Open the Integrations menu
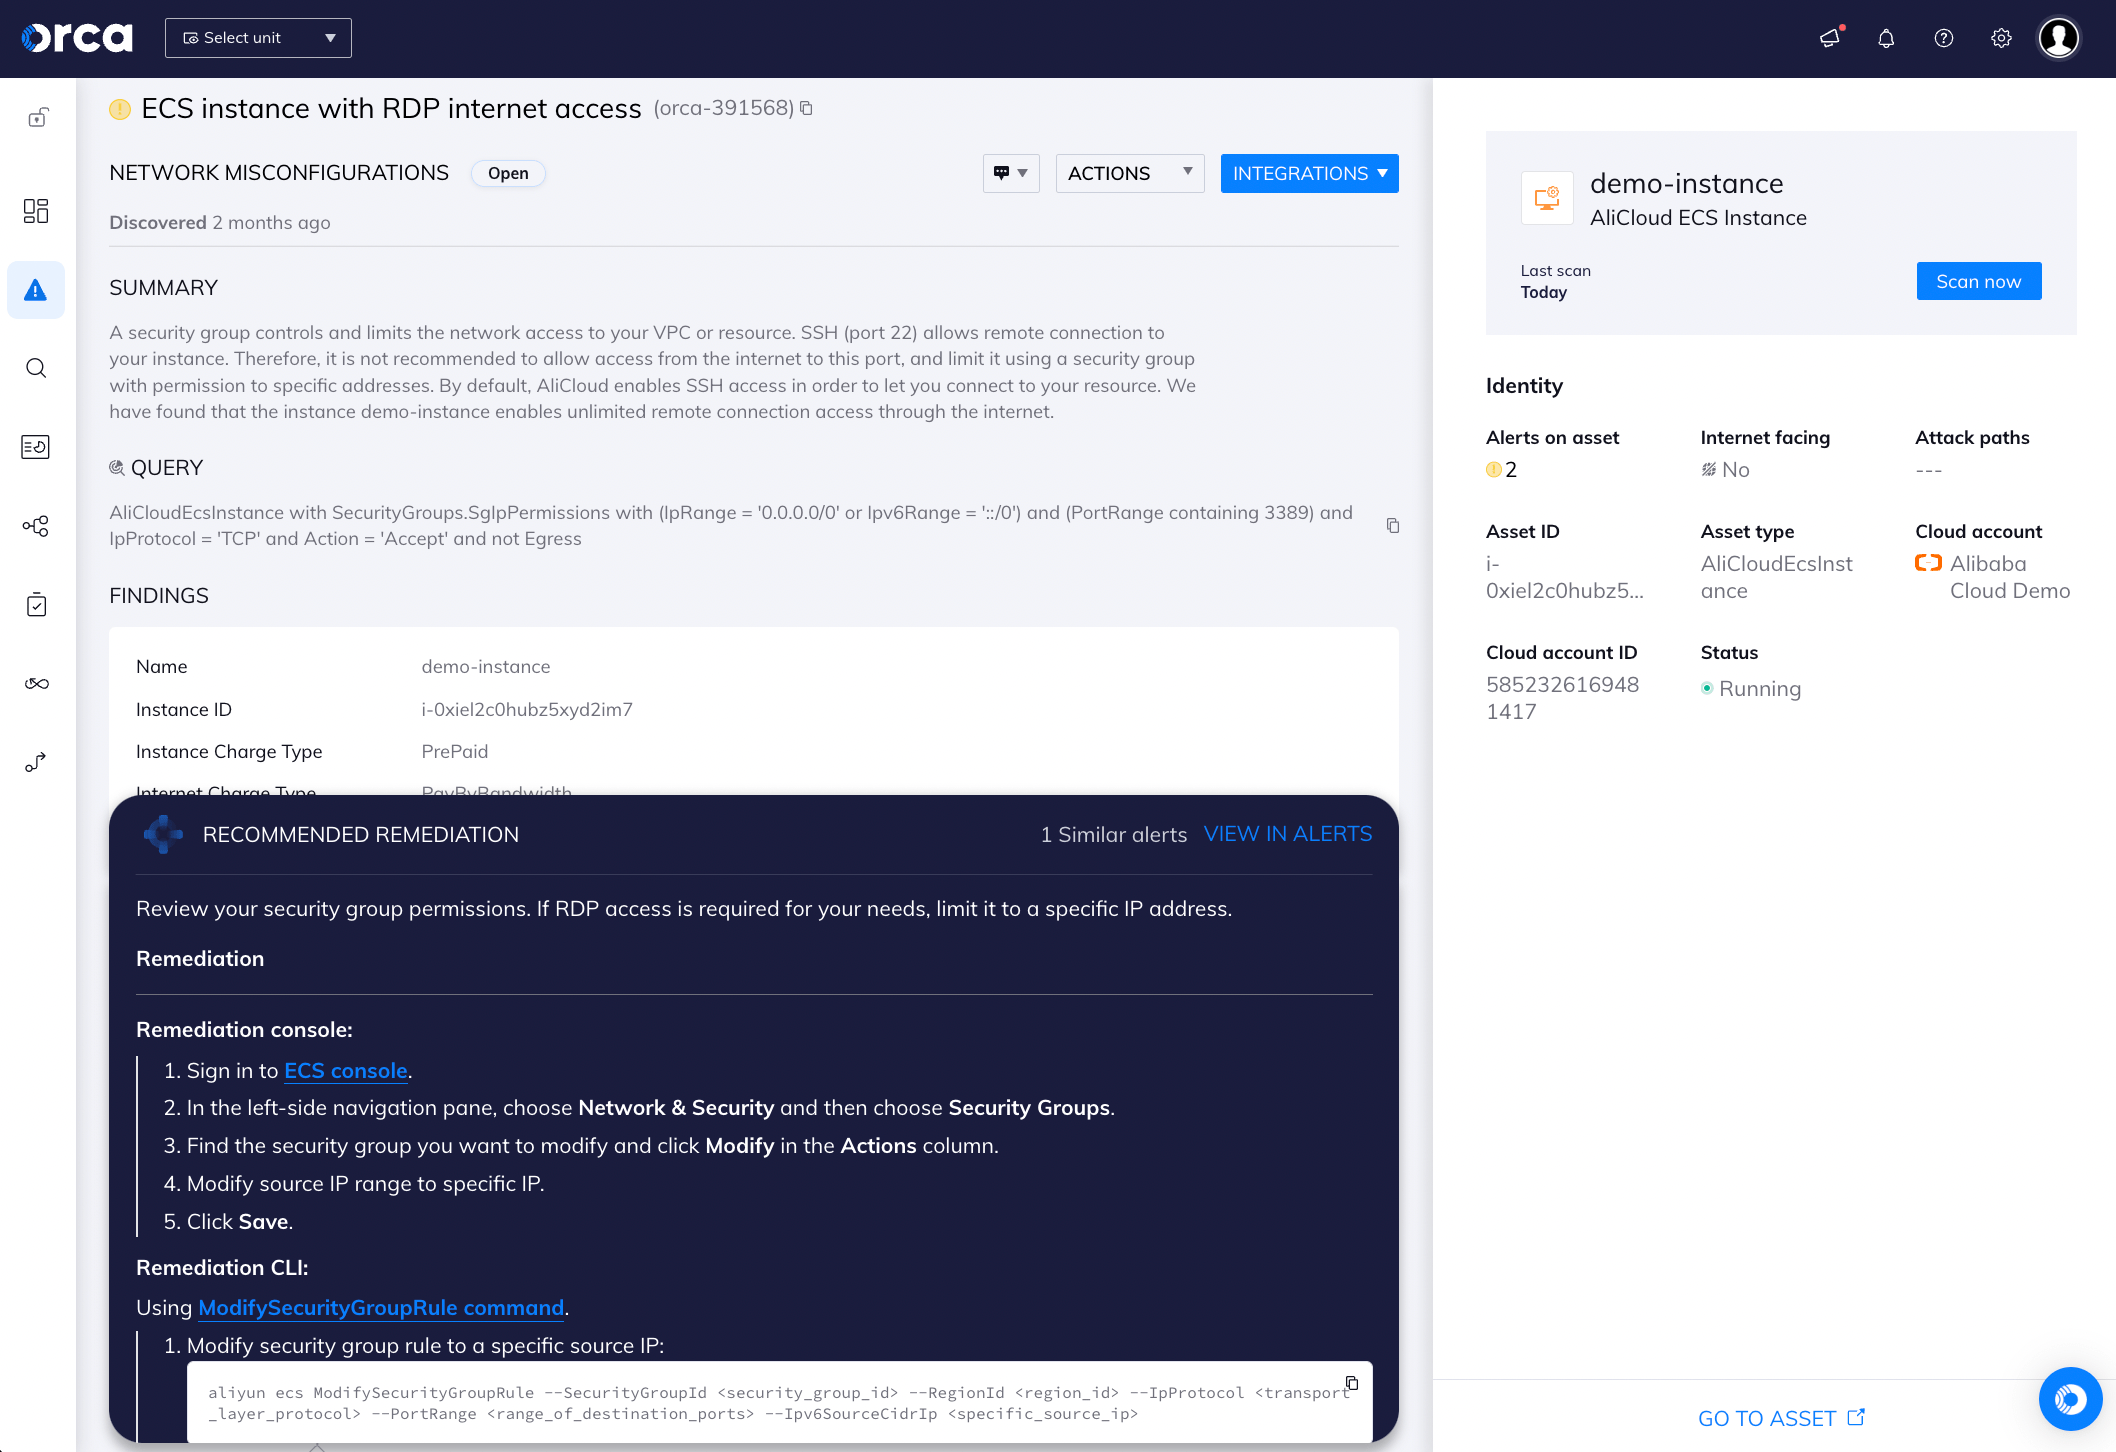This screenshot has width=2116, height=1452. click(x=1309, y=173)
